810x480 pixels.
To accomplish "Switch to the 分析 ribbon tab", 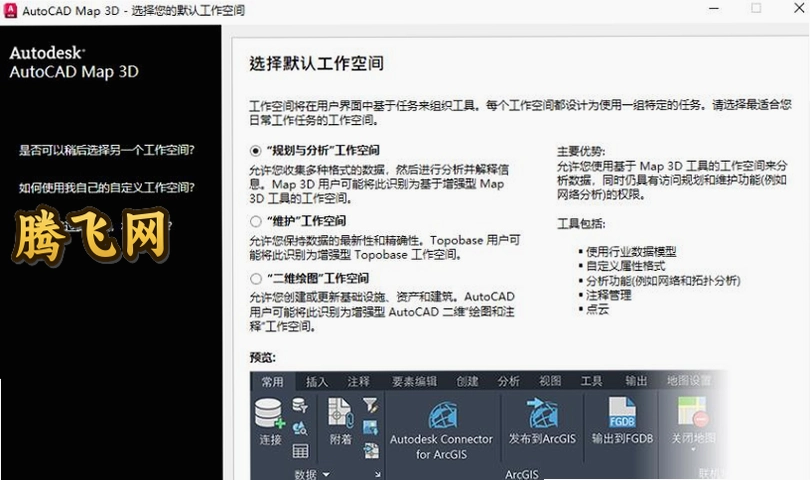I will coord(508,381).
